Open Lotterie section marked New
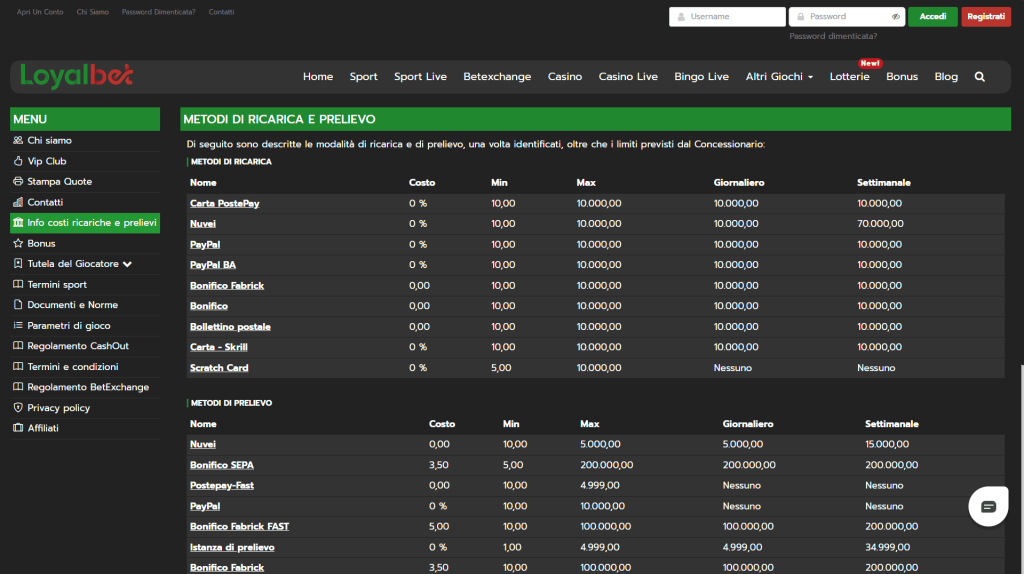 point(849,77)
